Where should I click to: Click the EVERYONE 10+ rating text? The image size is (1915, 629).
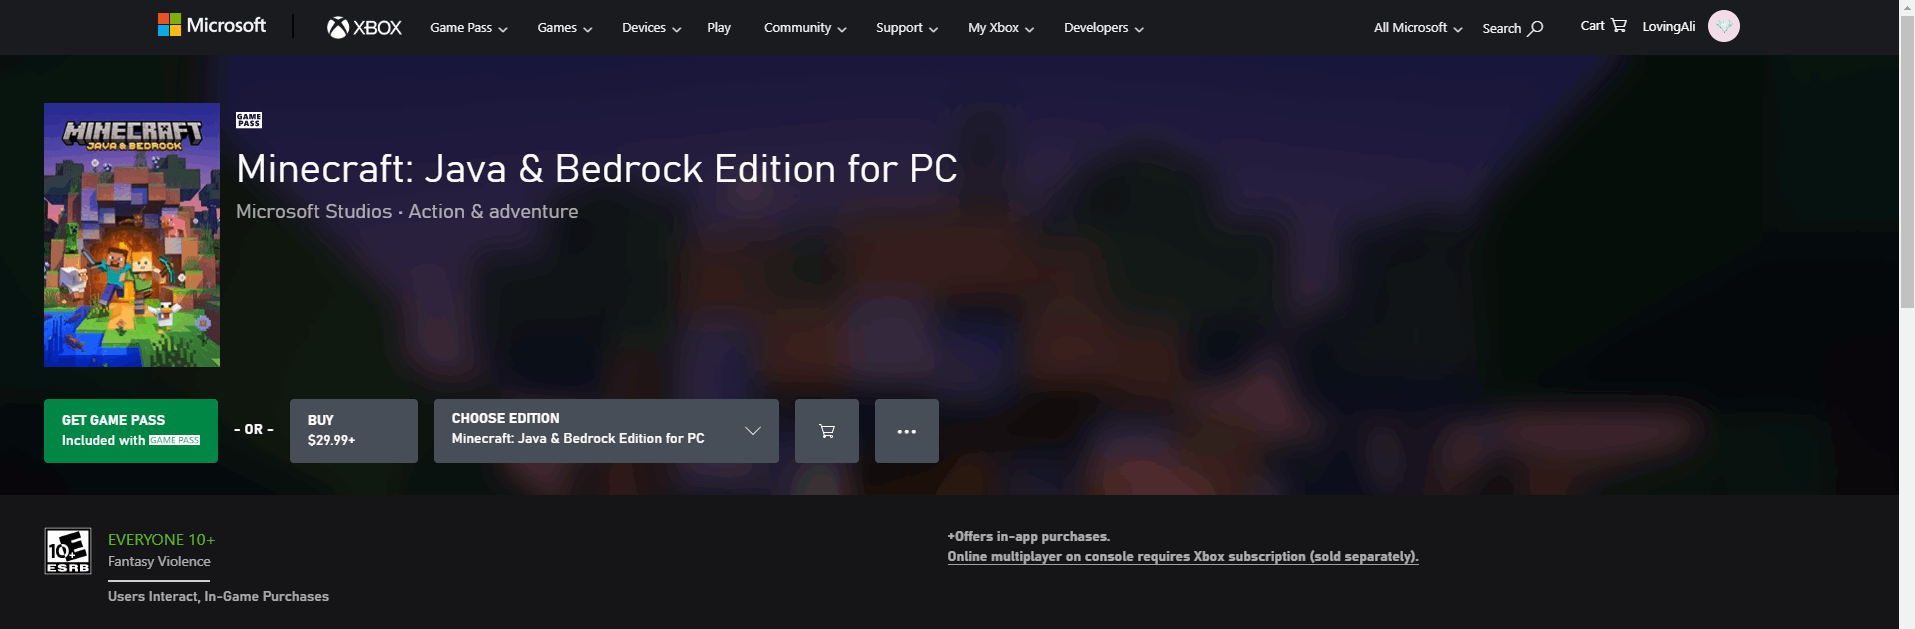pyautogui.click(x=161, y=540)
